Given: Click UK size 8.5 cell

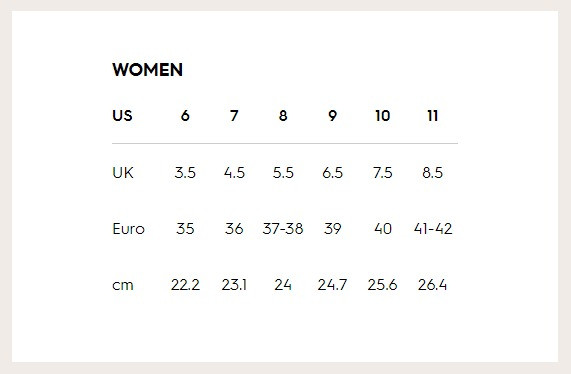Looking at the screenshot, I should (433, 173).
